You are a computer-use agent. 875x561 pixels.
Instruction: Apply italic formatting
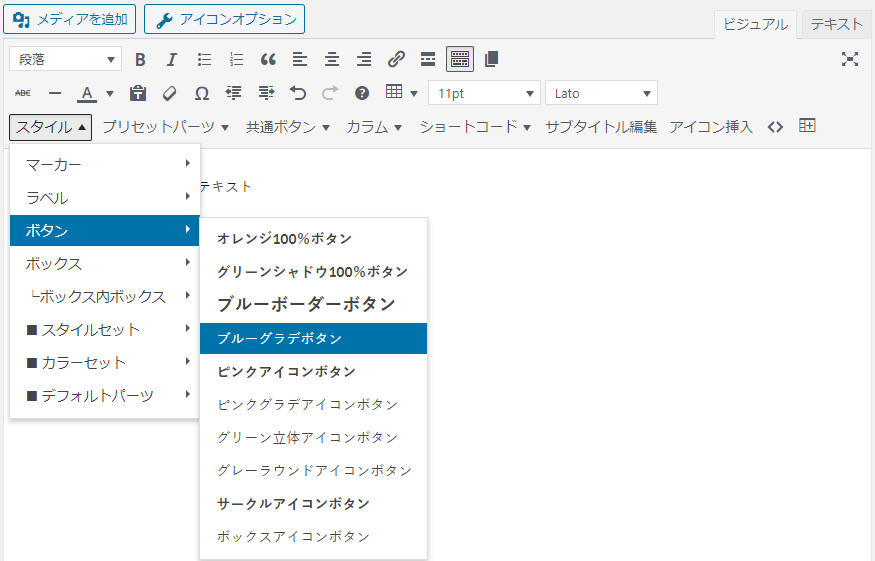[x=172, y=59]
